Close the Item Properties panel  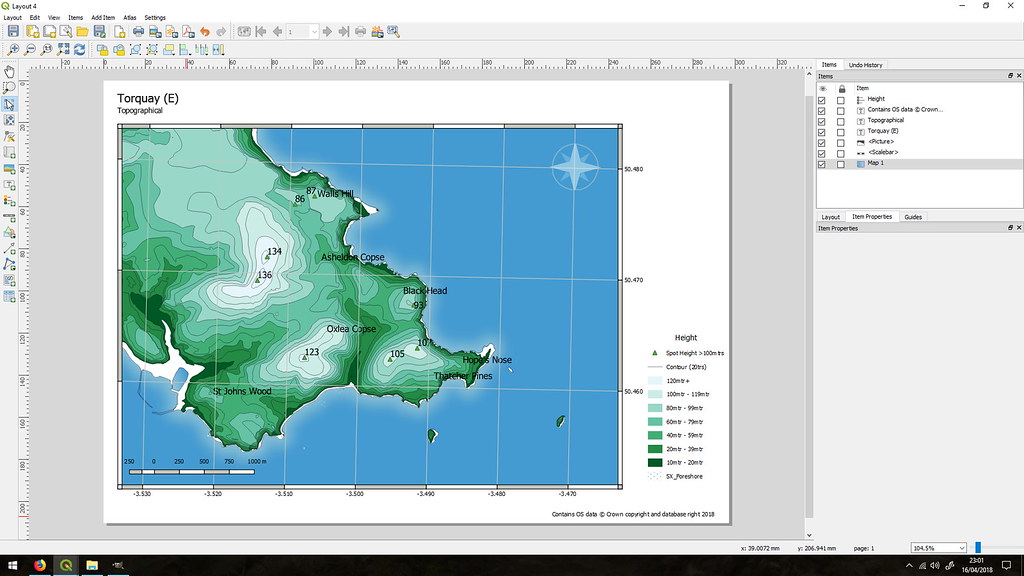1019,228
